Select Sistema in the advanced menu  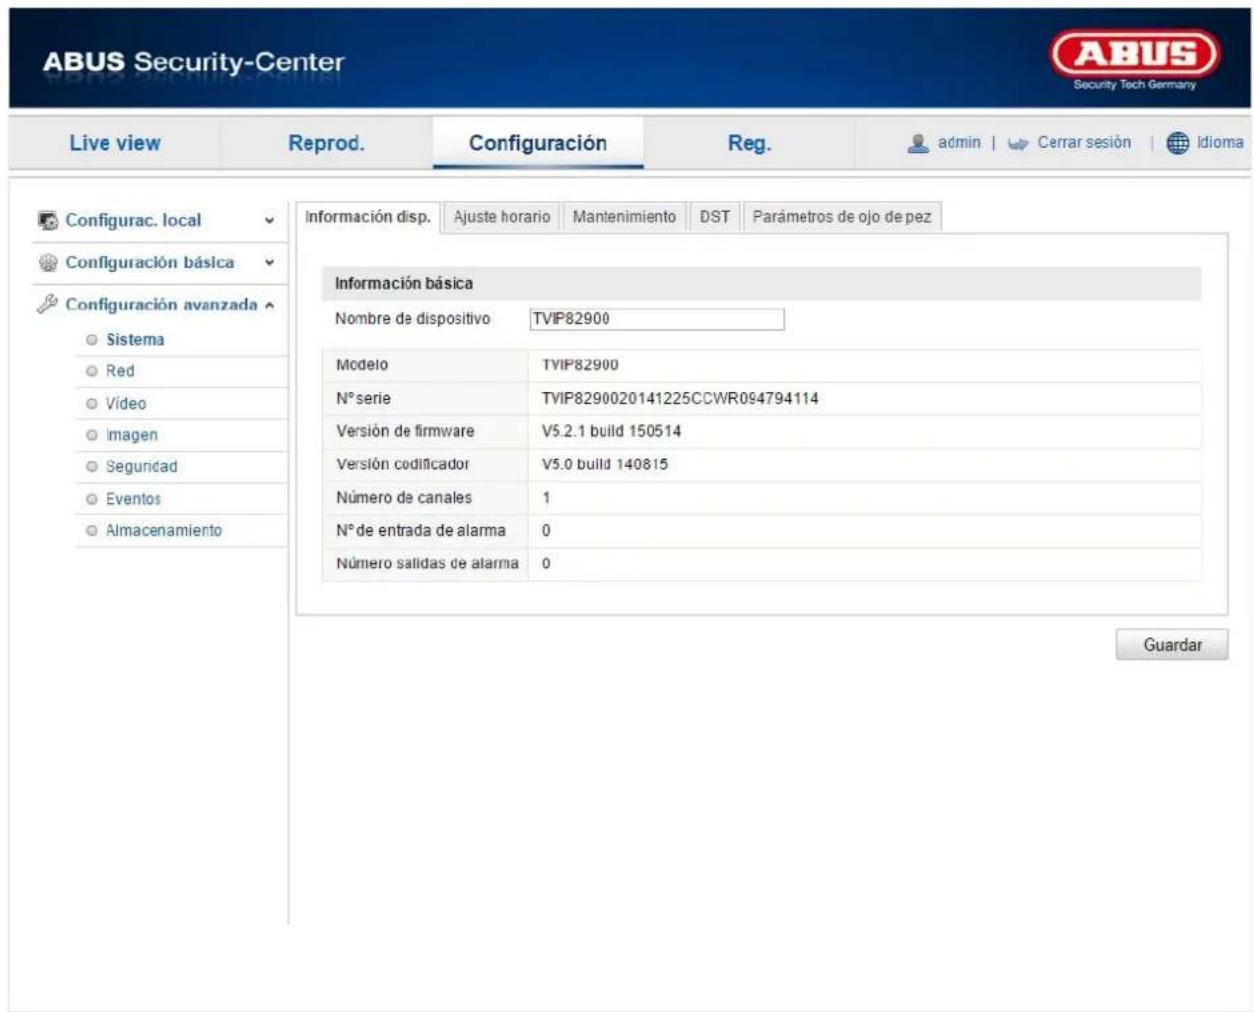click(135, 340)
